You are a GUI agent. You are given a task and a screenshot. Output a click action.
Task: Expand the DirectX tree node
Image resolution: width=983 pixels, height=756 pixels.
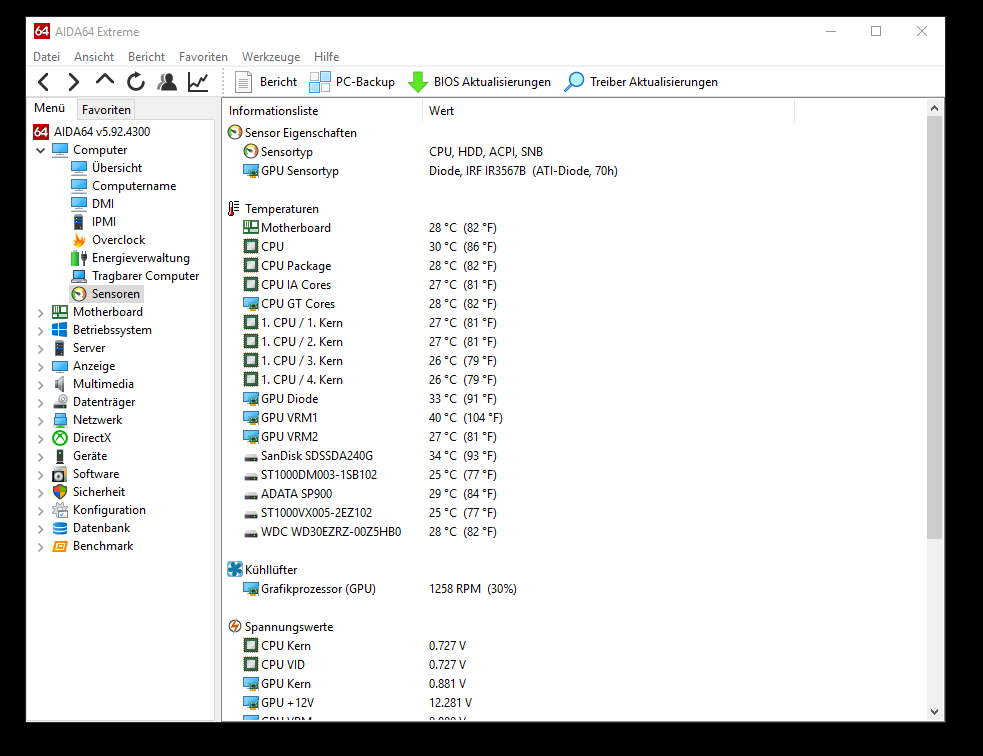click(x=41, y=439)
